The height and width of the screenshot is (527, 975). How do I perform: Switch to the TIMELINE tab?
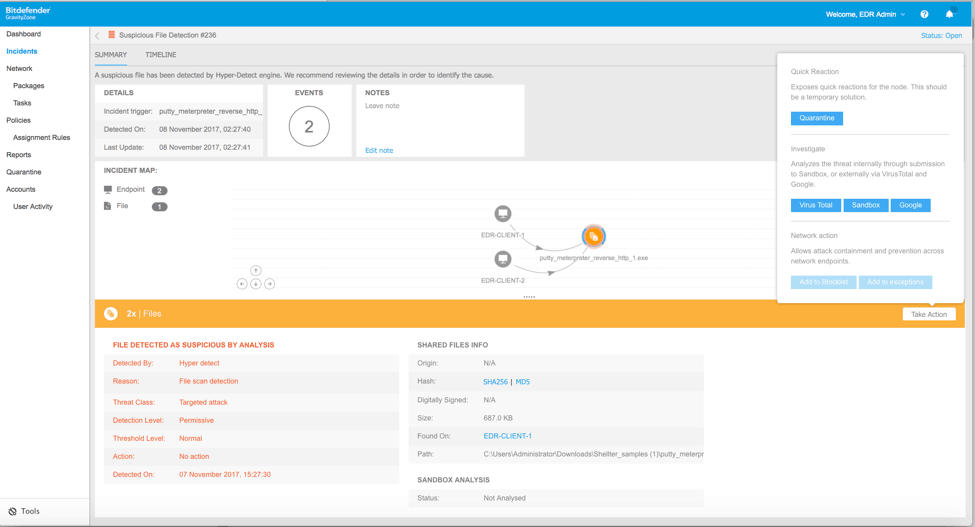point(160,55)
